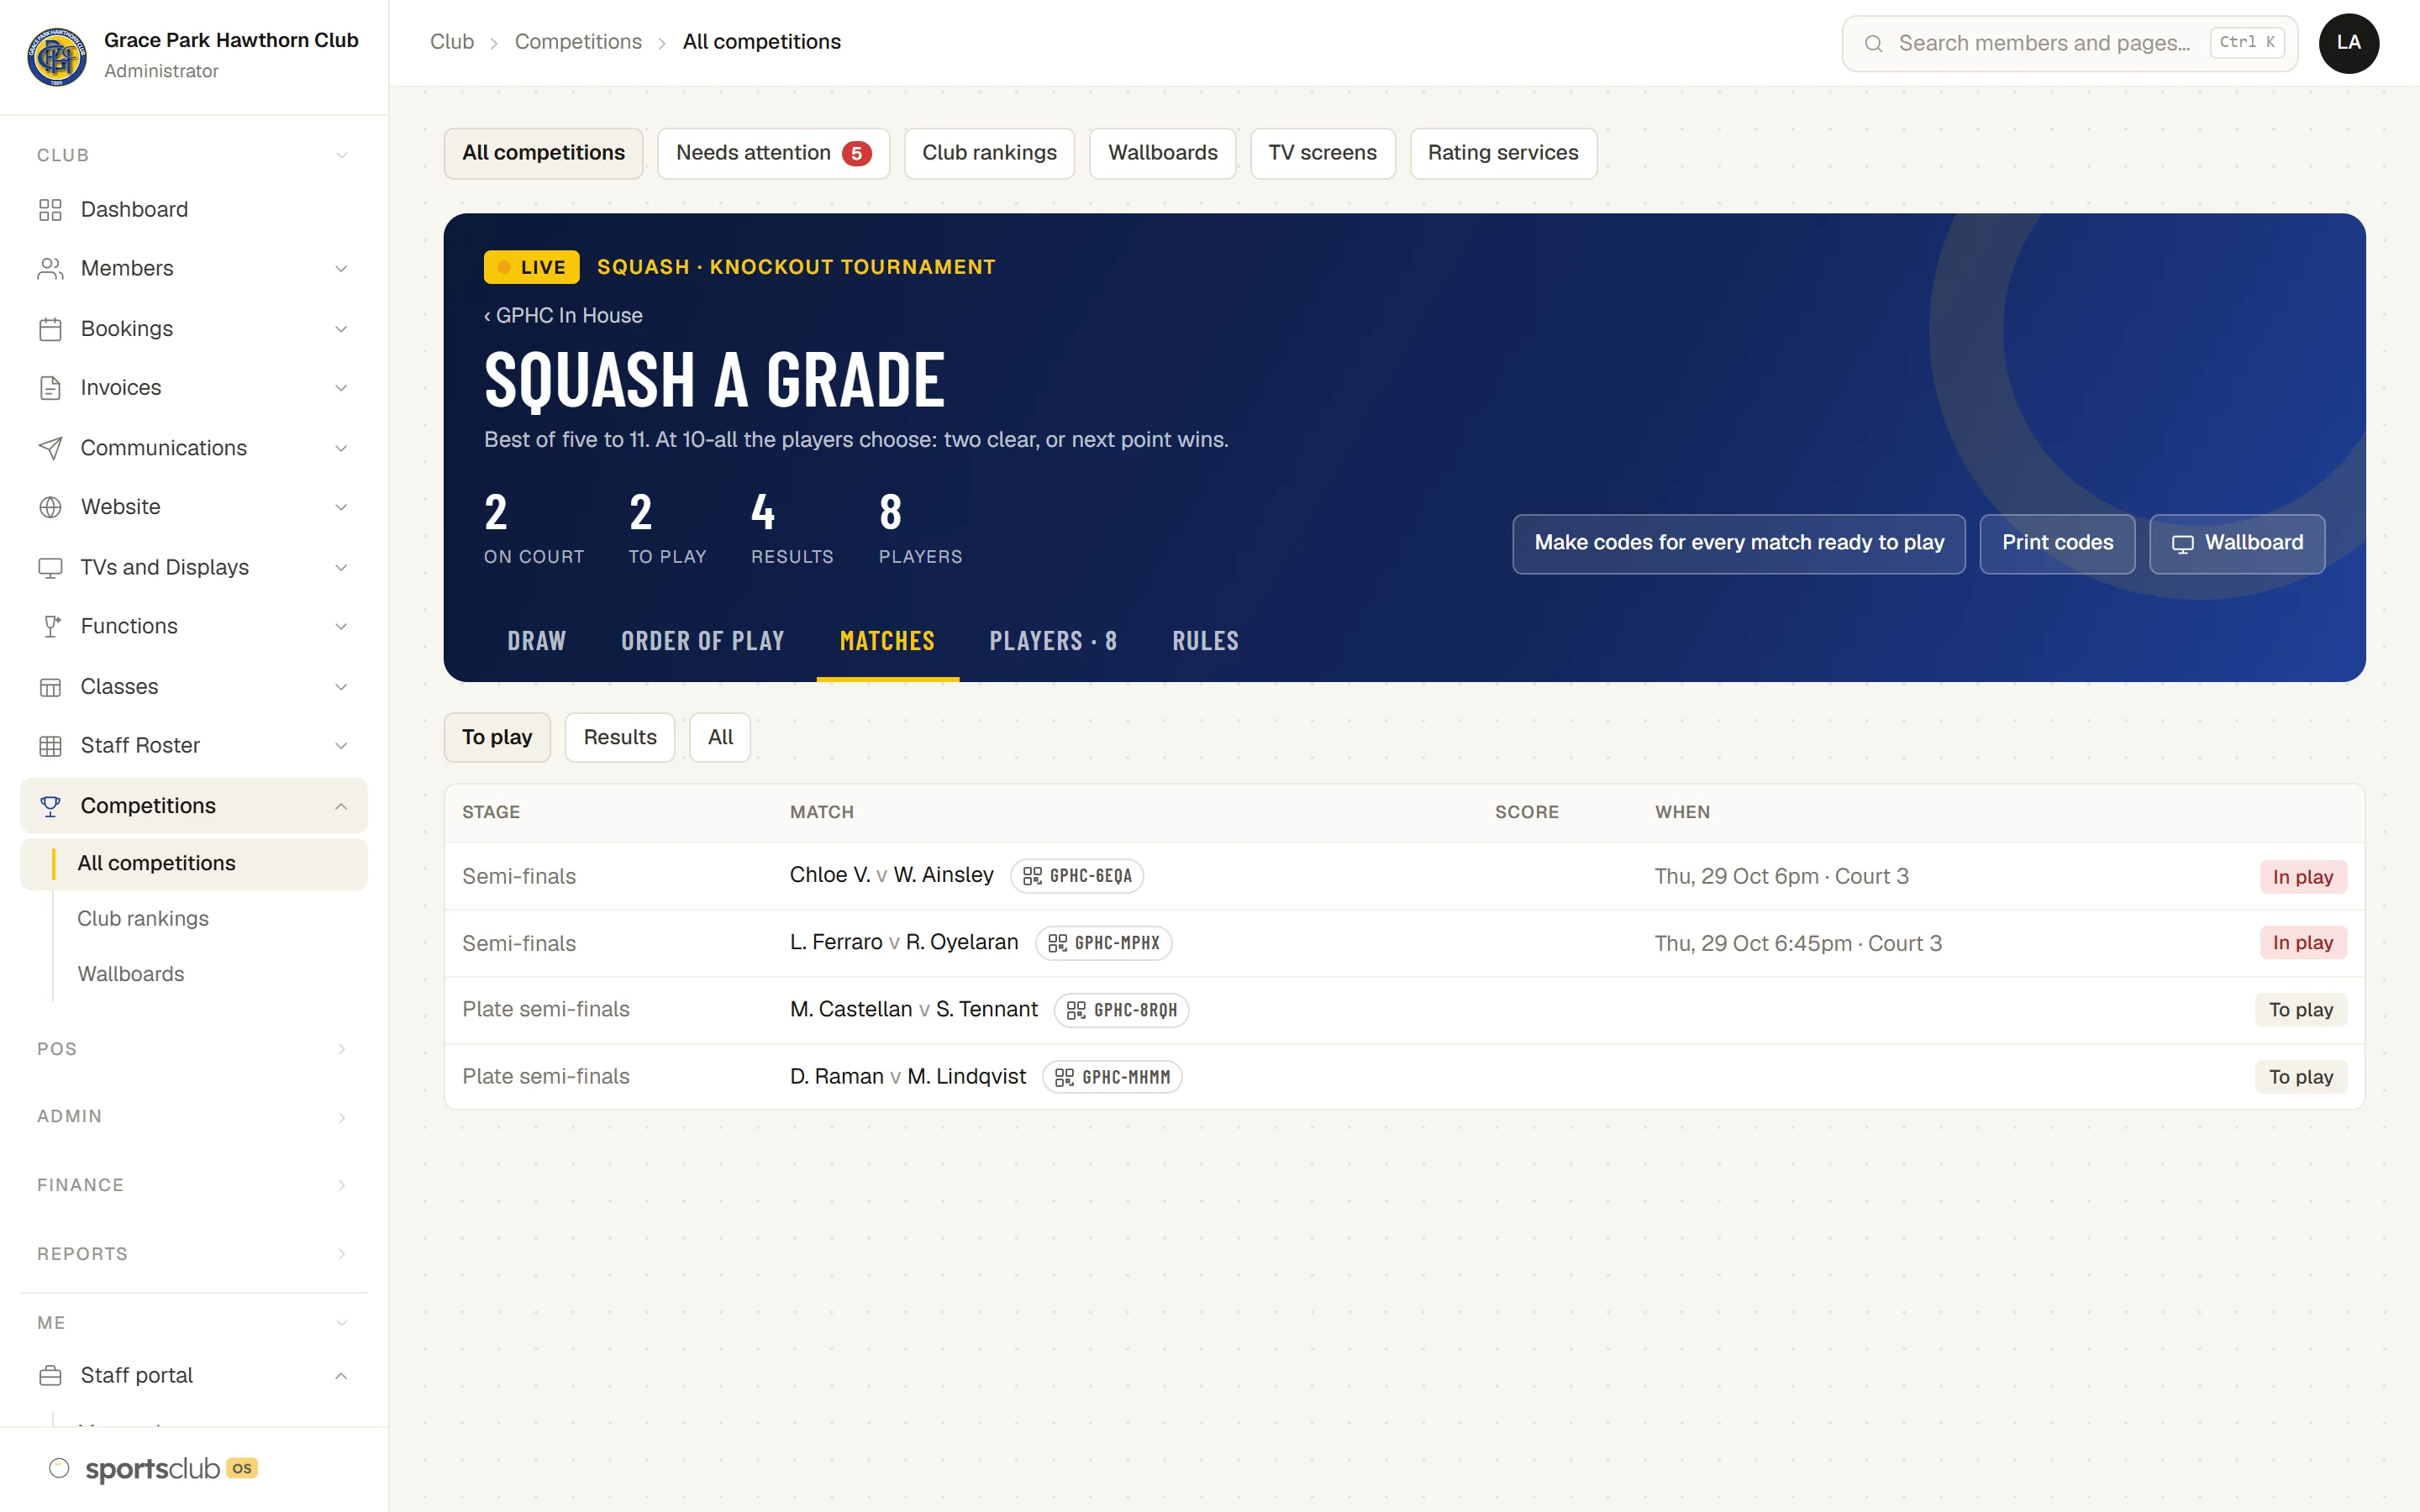Viewport: 2420px width, 1512px height.
Task: Expand the Bookings sidebar chevron
Action: tap(341, 328)
